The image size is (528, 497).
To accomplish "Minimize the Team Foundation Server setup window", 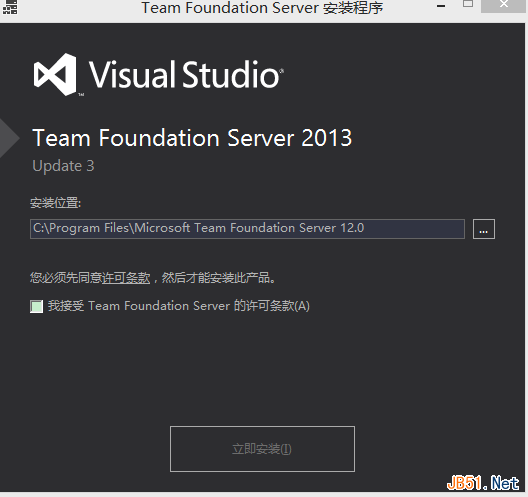I will click(x=441, y=6).
